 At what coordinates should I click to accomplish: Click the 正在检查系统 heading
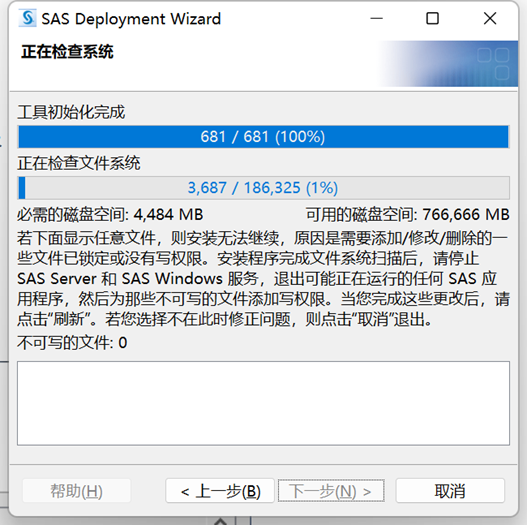pyautogui.click(x=67, y=52)
